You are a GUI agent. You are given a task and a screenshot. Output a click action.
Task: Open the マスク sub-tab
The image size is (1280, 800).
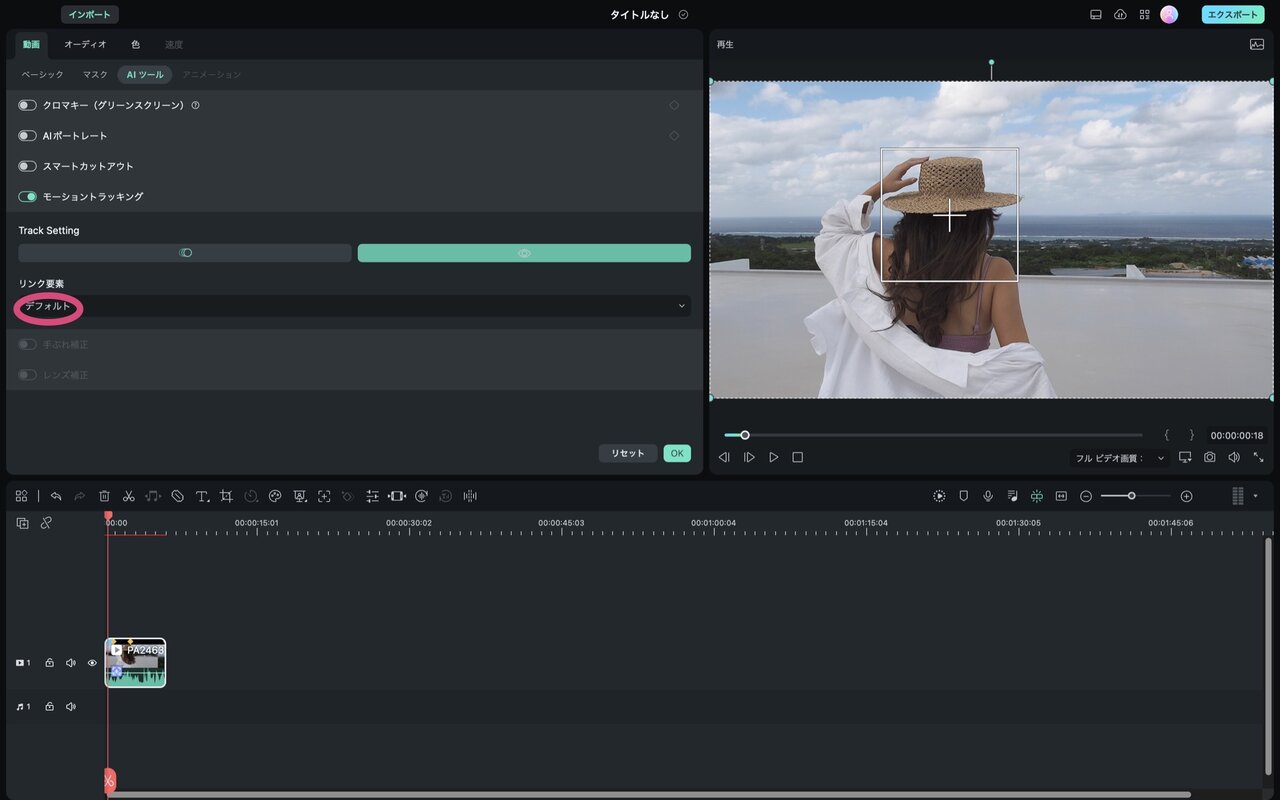[95, 75]
